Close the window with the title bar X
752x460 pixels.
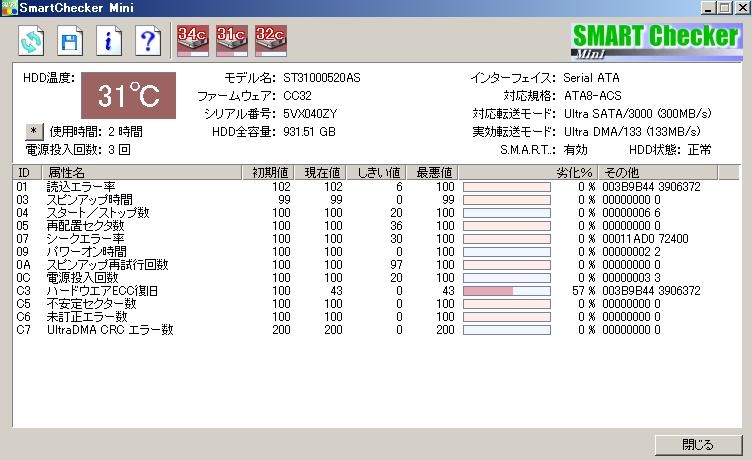click(742, 8)
